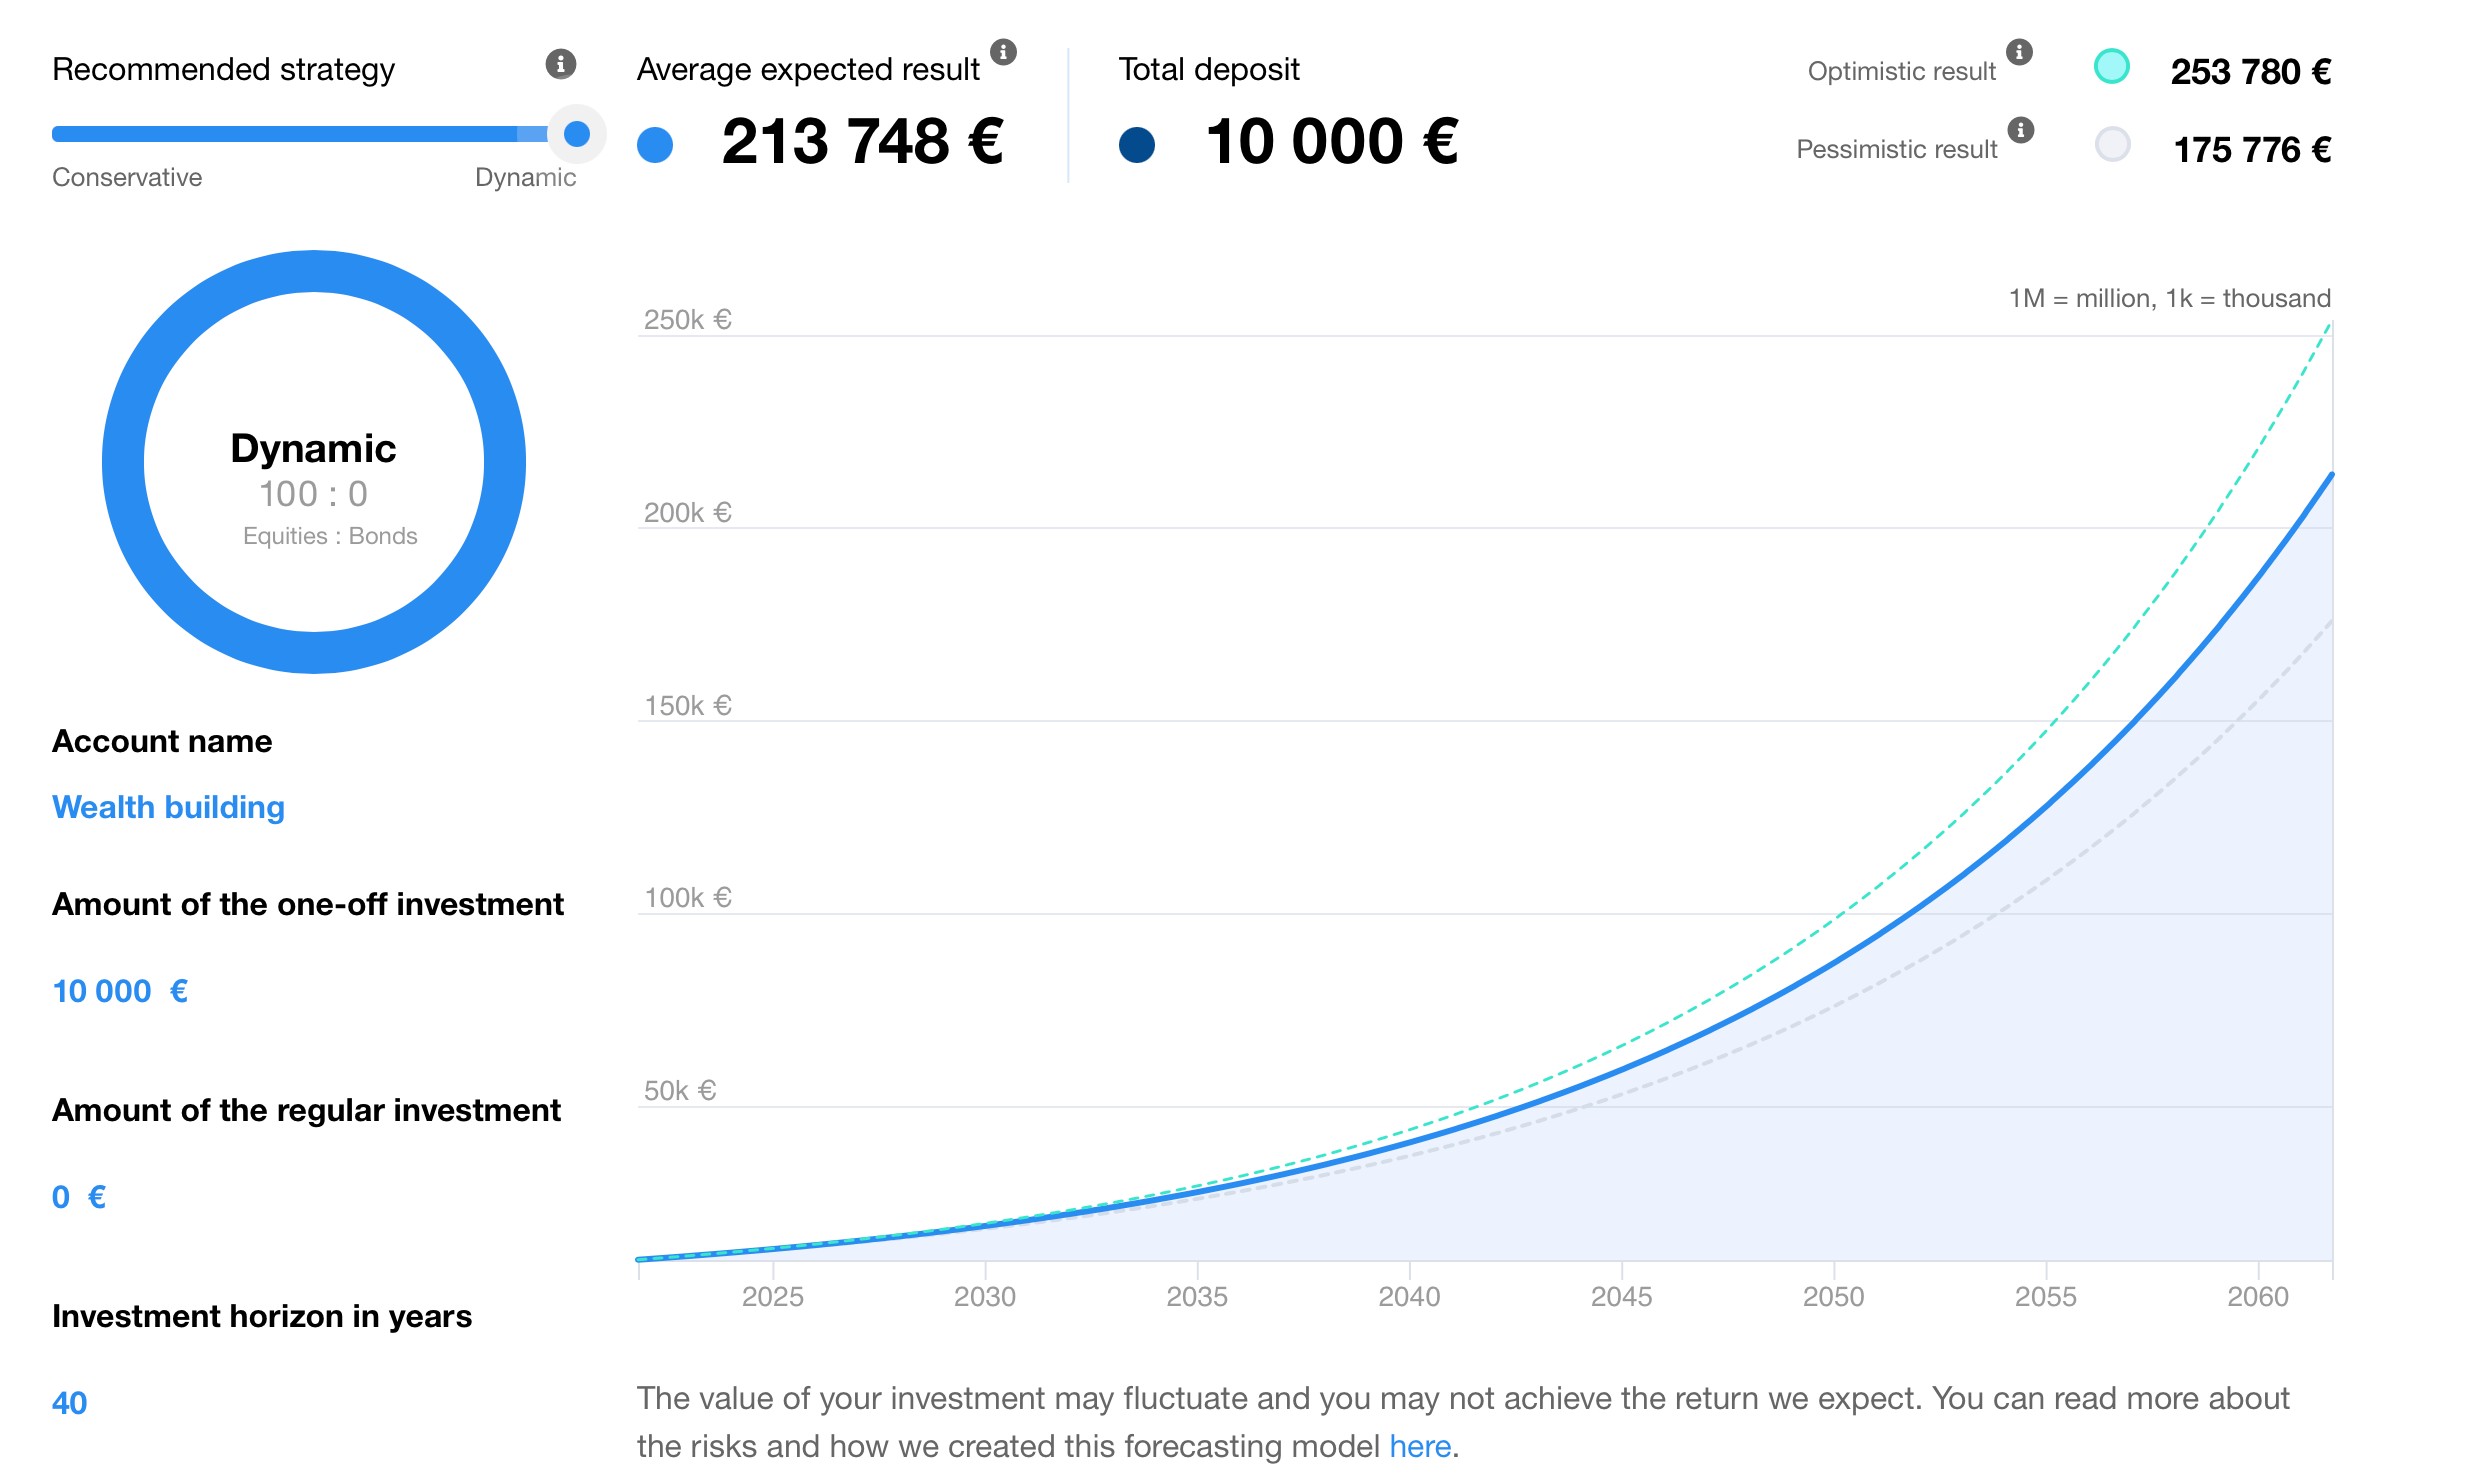Click info icon beside Recommended strategy
The image size is (2484, 1480).
point(560,64)
